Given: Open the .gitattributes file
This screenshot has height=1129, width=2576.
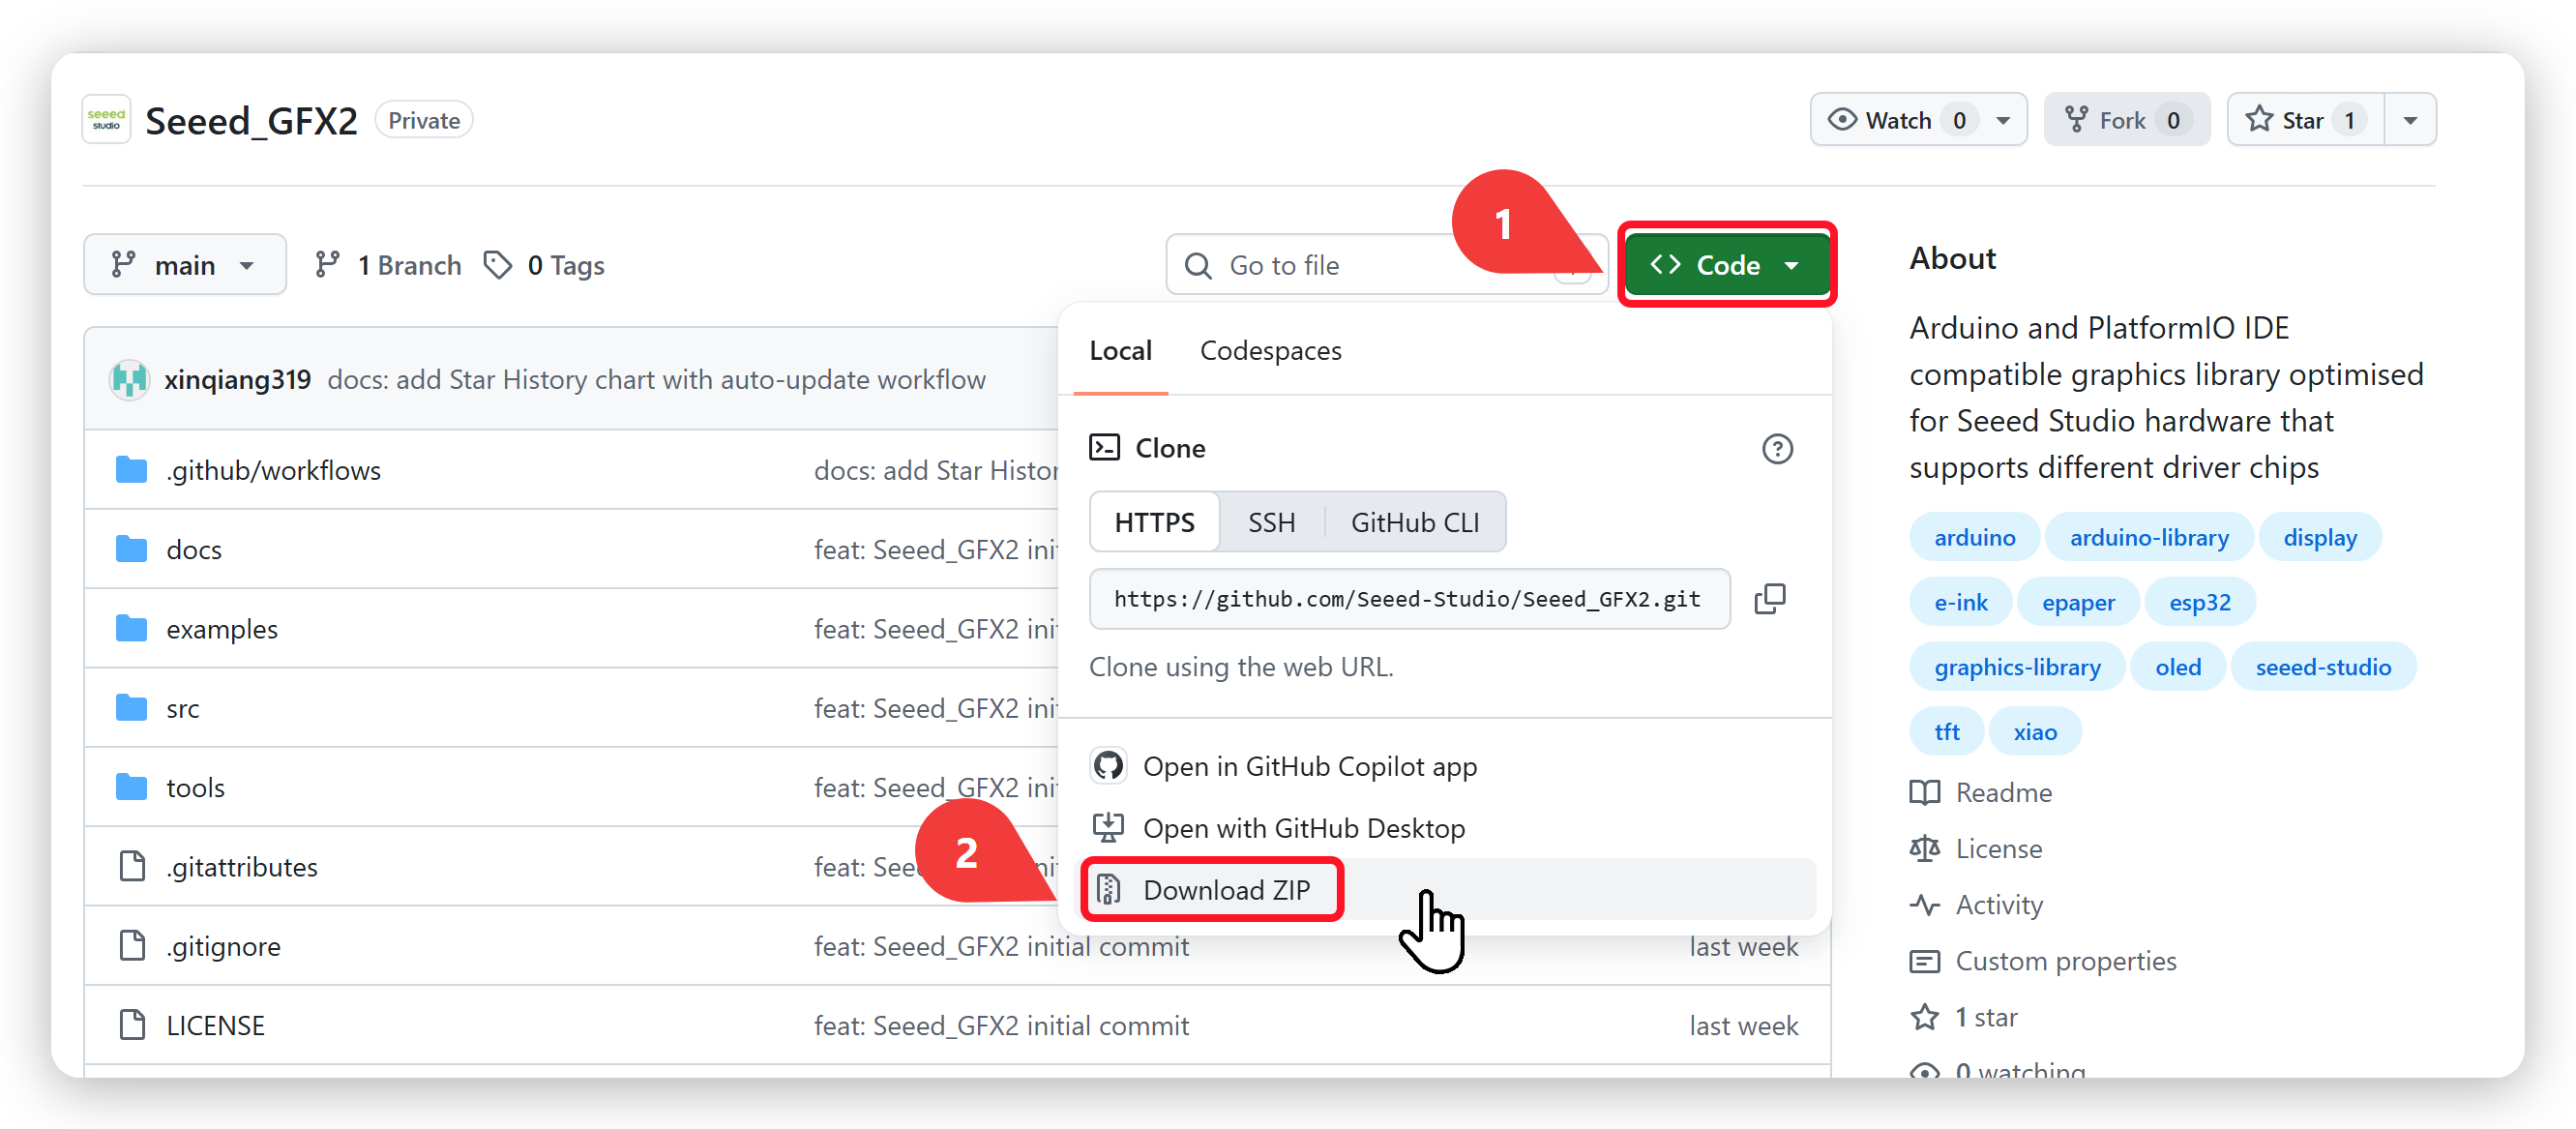Looking at the screenshot, I should click(x=242, y=867).
